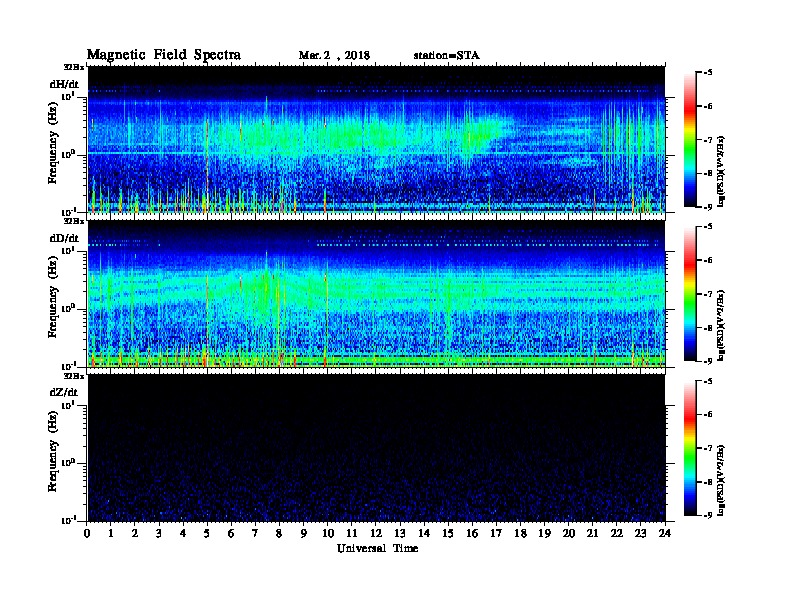Click the dZ/dt spectrogram plot area
792x612 pixels.
point(376,448)
